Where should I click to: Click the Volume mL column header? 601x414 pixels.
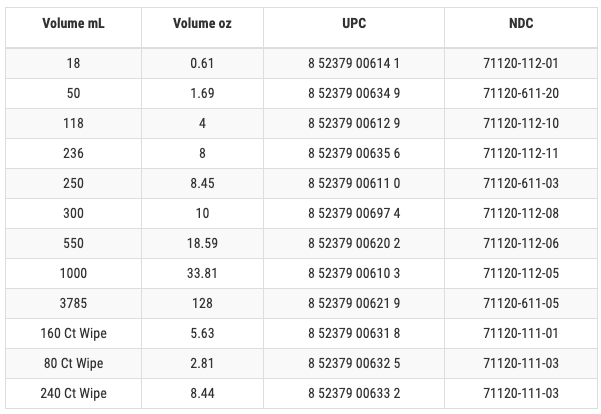click(73, 23)
